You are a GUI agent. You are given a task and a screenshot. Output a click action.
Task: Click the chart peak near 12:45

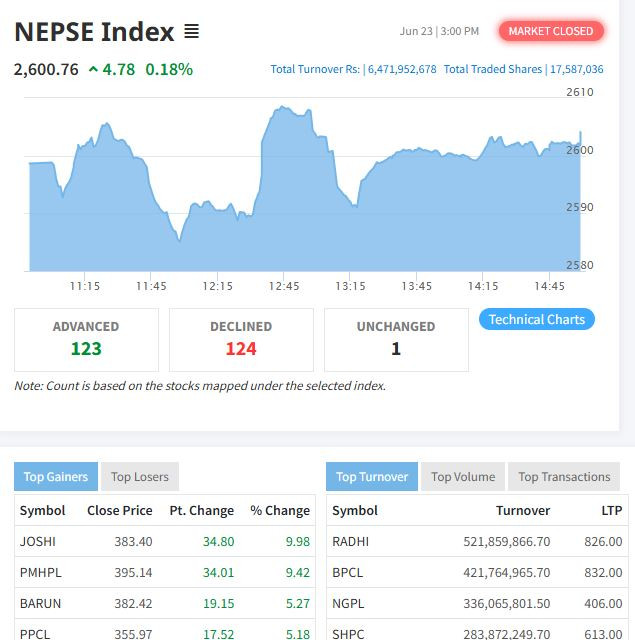point(284,108)
